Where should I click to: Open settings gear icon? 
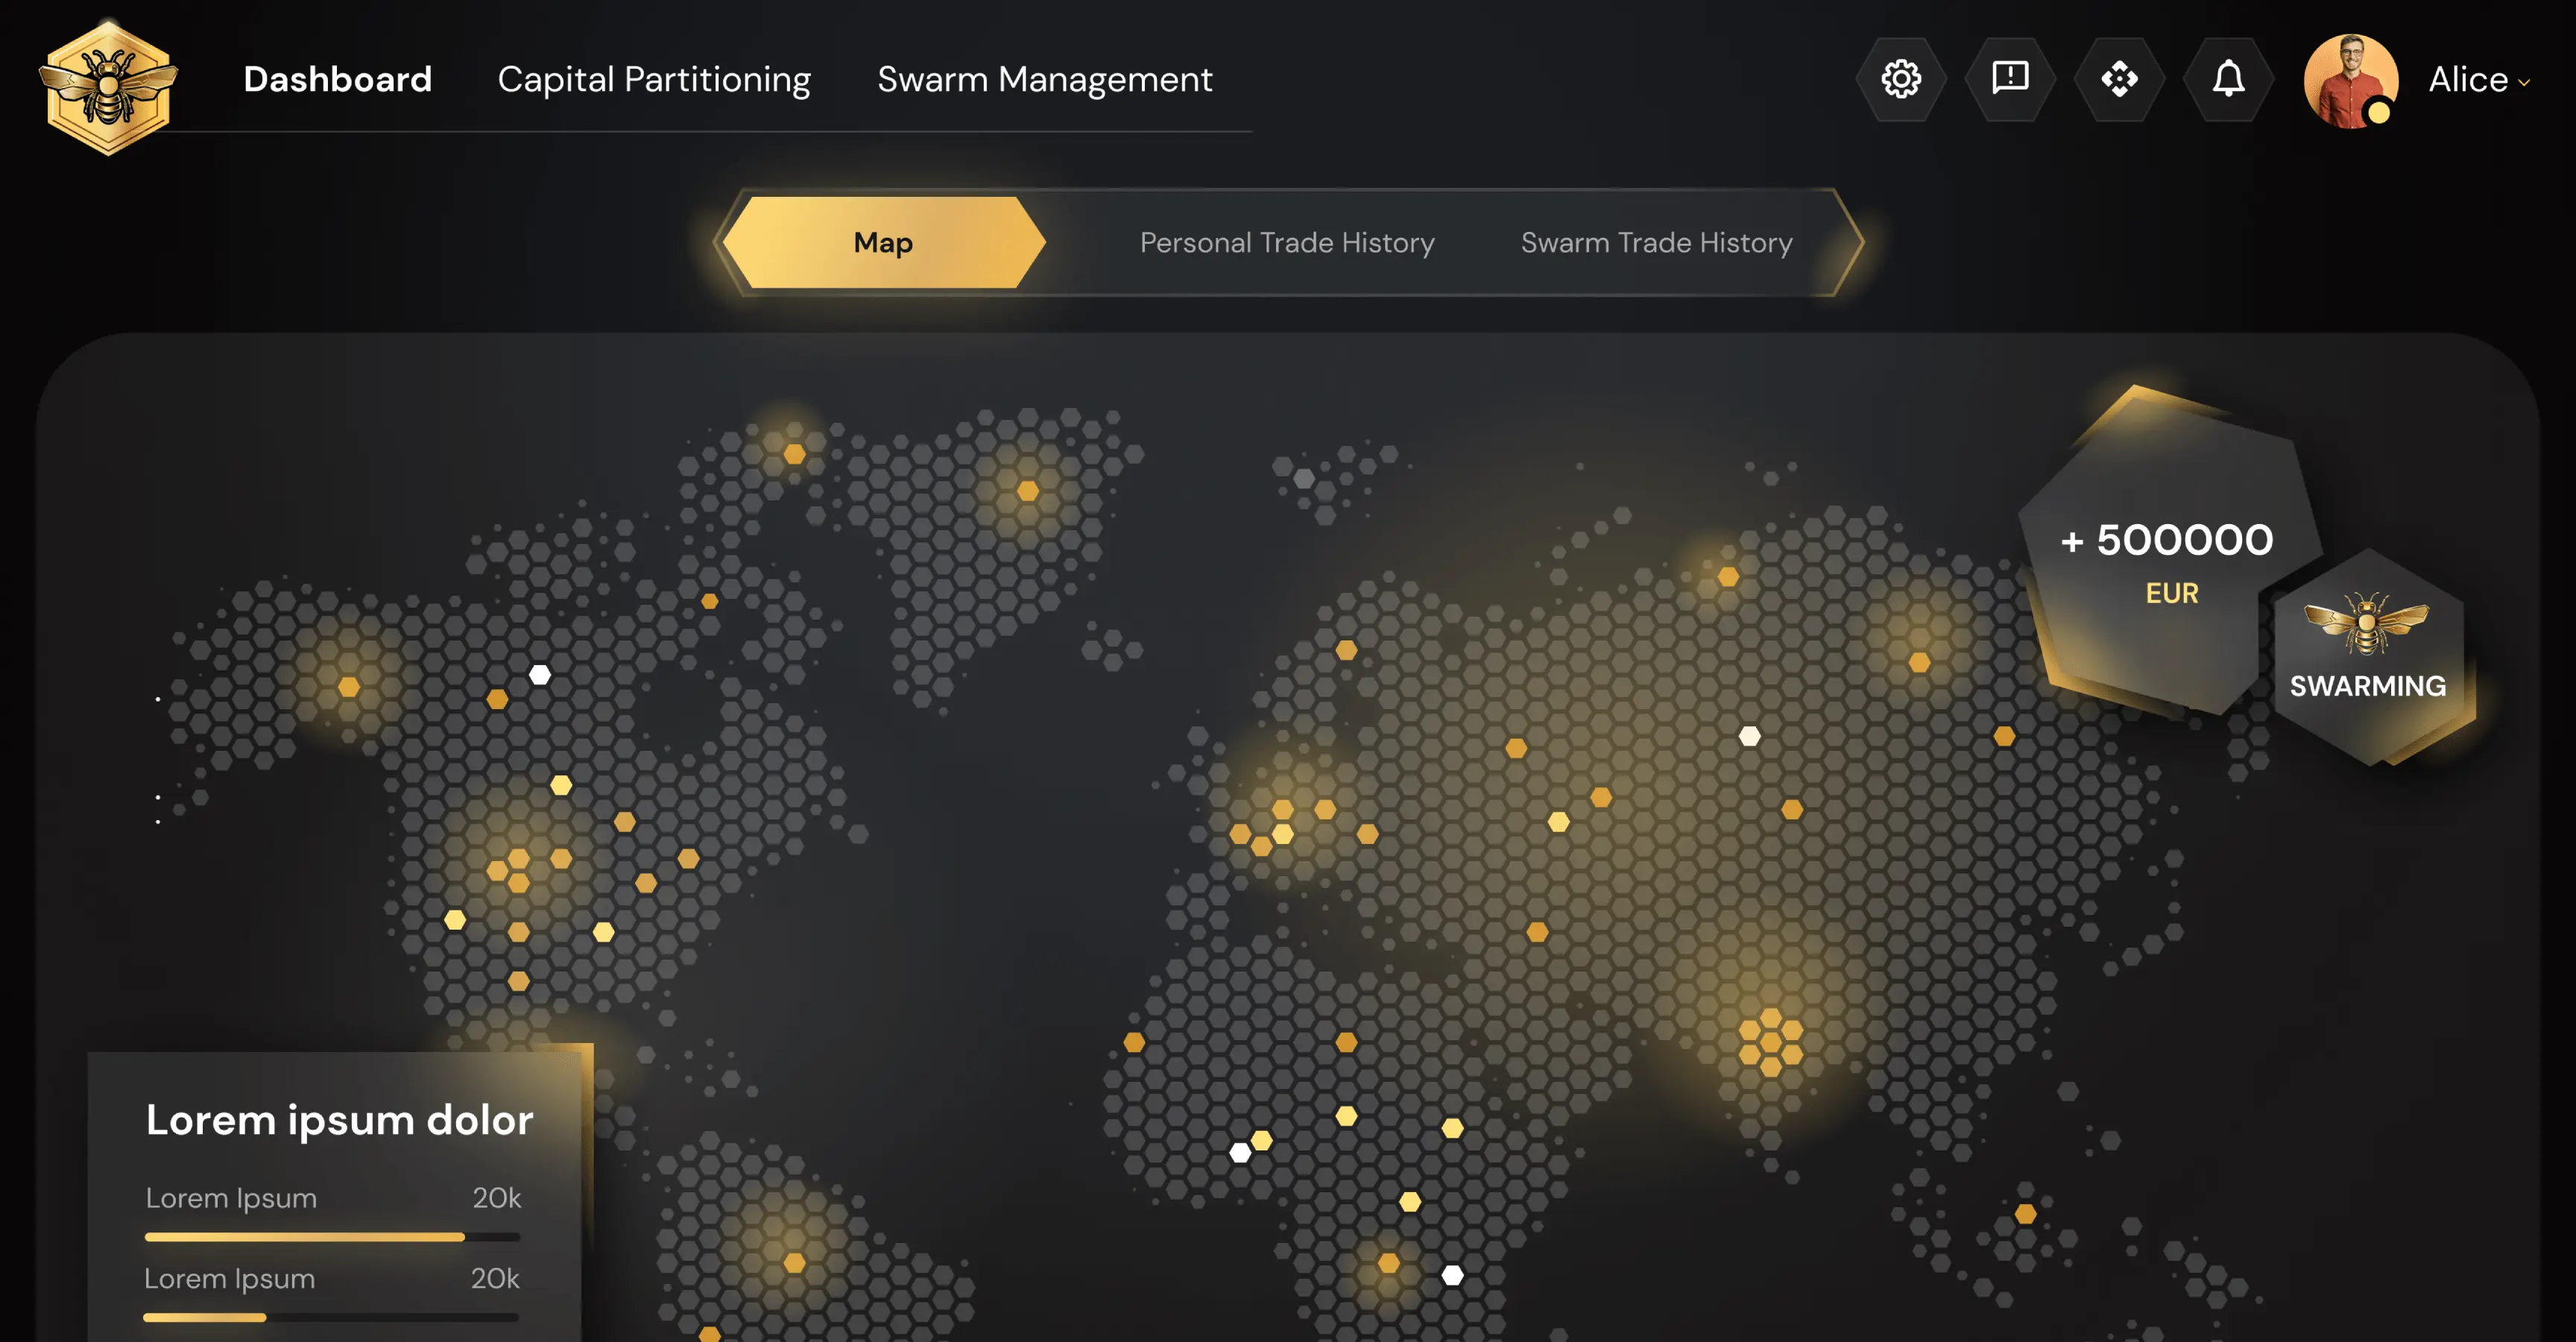pos(1900,79)
